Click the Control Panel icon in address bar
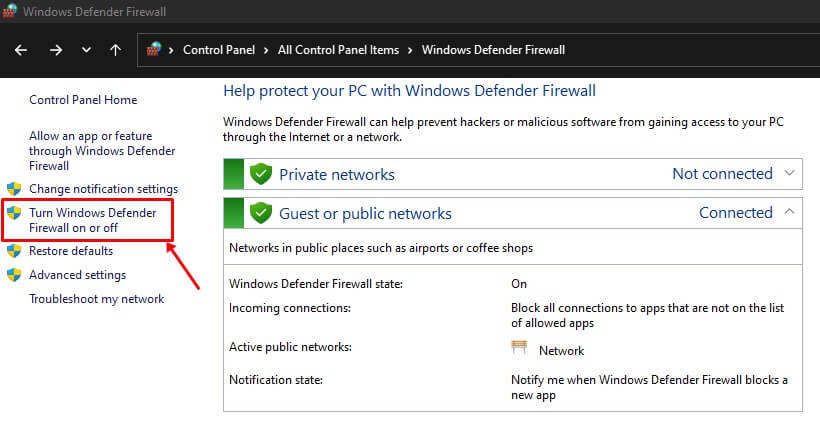Viewport: 820px width, 427px height. 154,50
